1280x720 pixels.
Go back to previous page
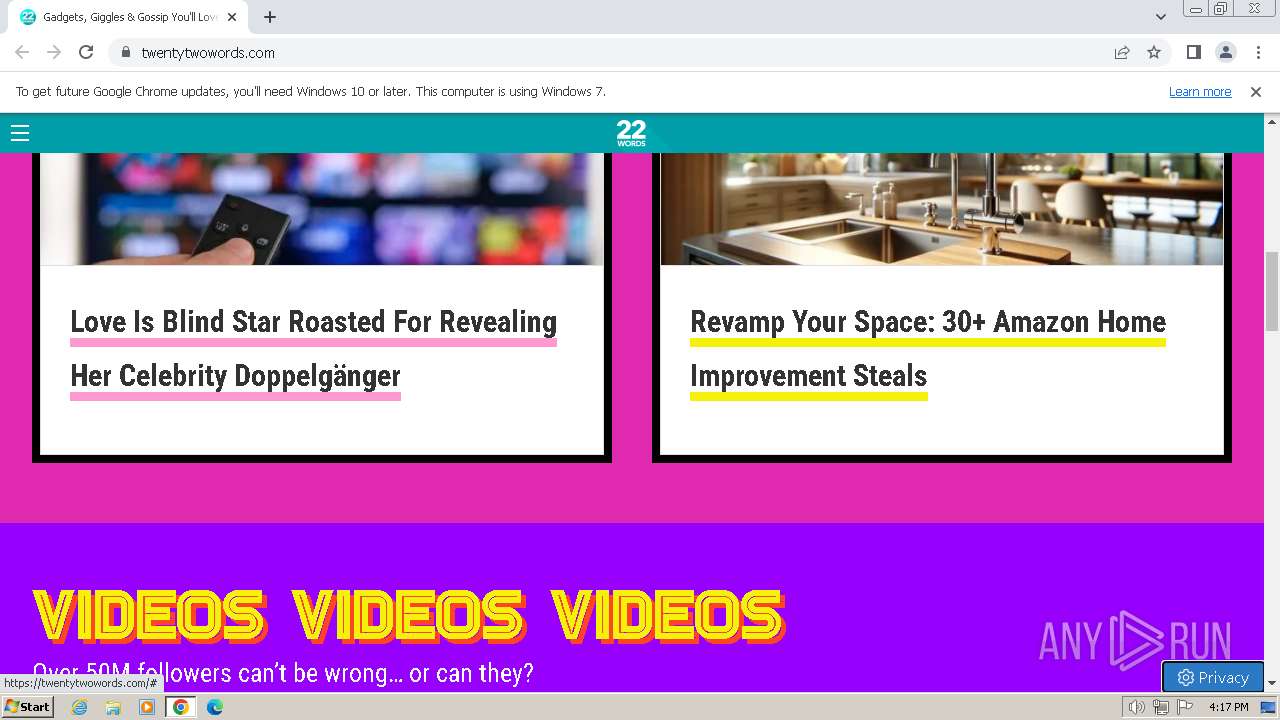click(x=22, y=52)
